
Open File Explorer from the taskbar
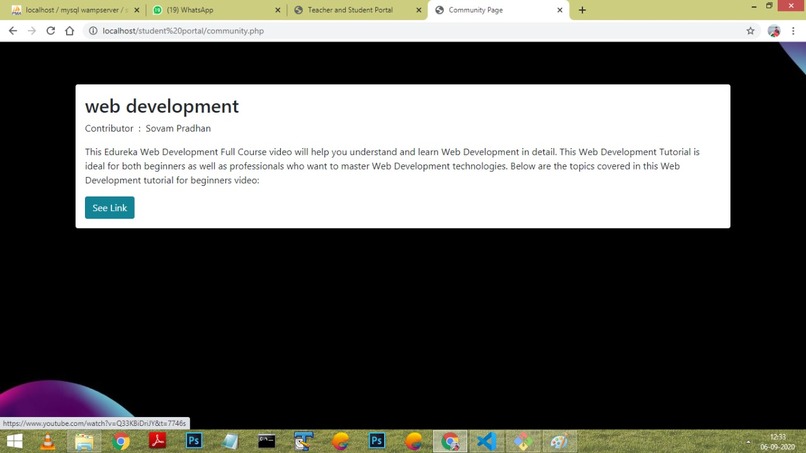(x=84, y=442)
